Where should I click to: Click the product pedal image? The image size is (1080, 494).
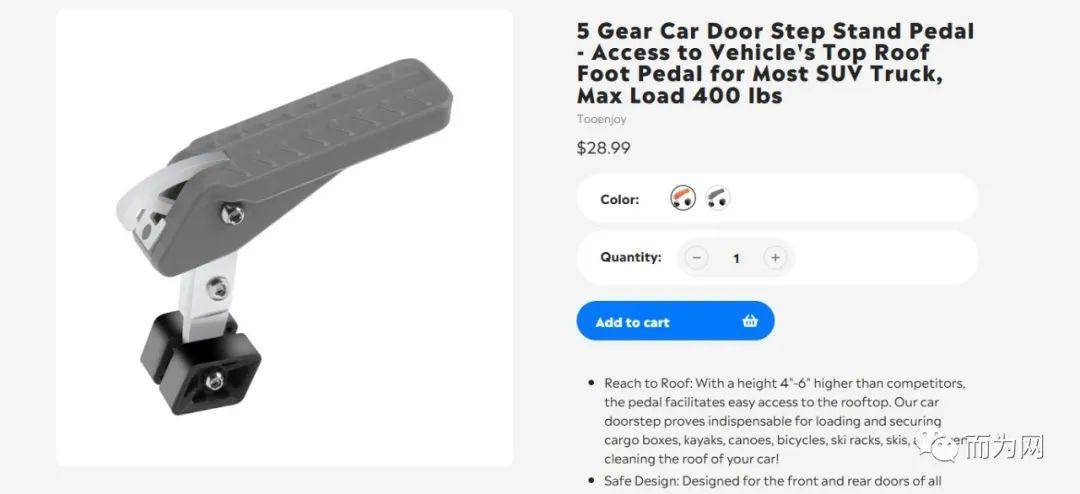coord(284,238)
